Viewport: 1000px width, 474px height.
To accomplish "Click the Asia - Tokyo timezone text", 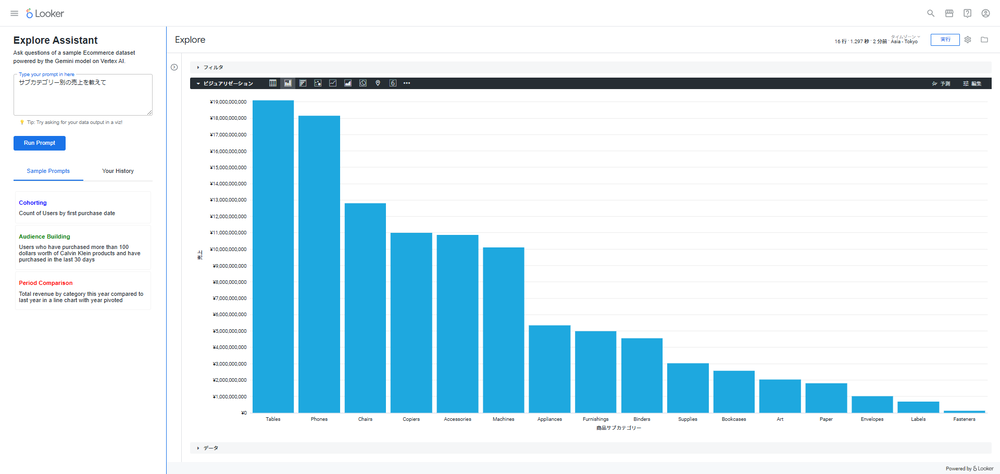I will tap(904, 41).
